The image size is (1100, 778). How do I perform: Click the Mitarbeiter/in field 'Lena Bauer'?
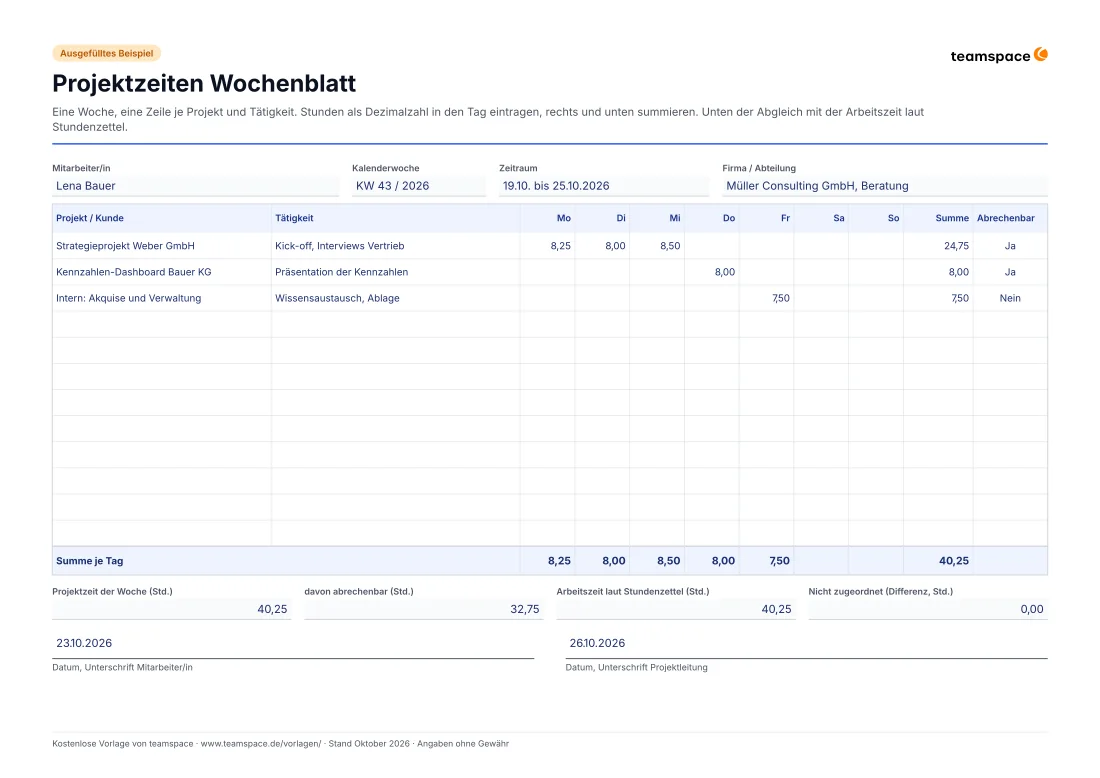pyautogui.click(x=195, y=186)
